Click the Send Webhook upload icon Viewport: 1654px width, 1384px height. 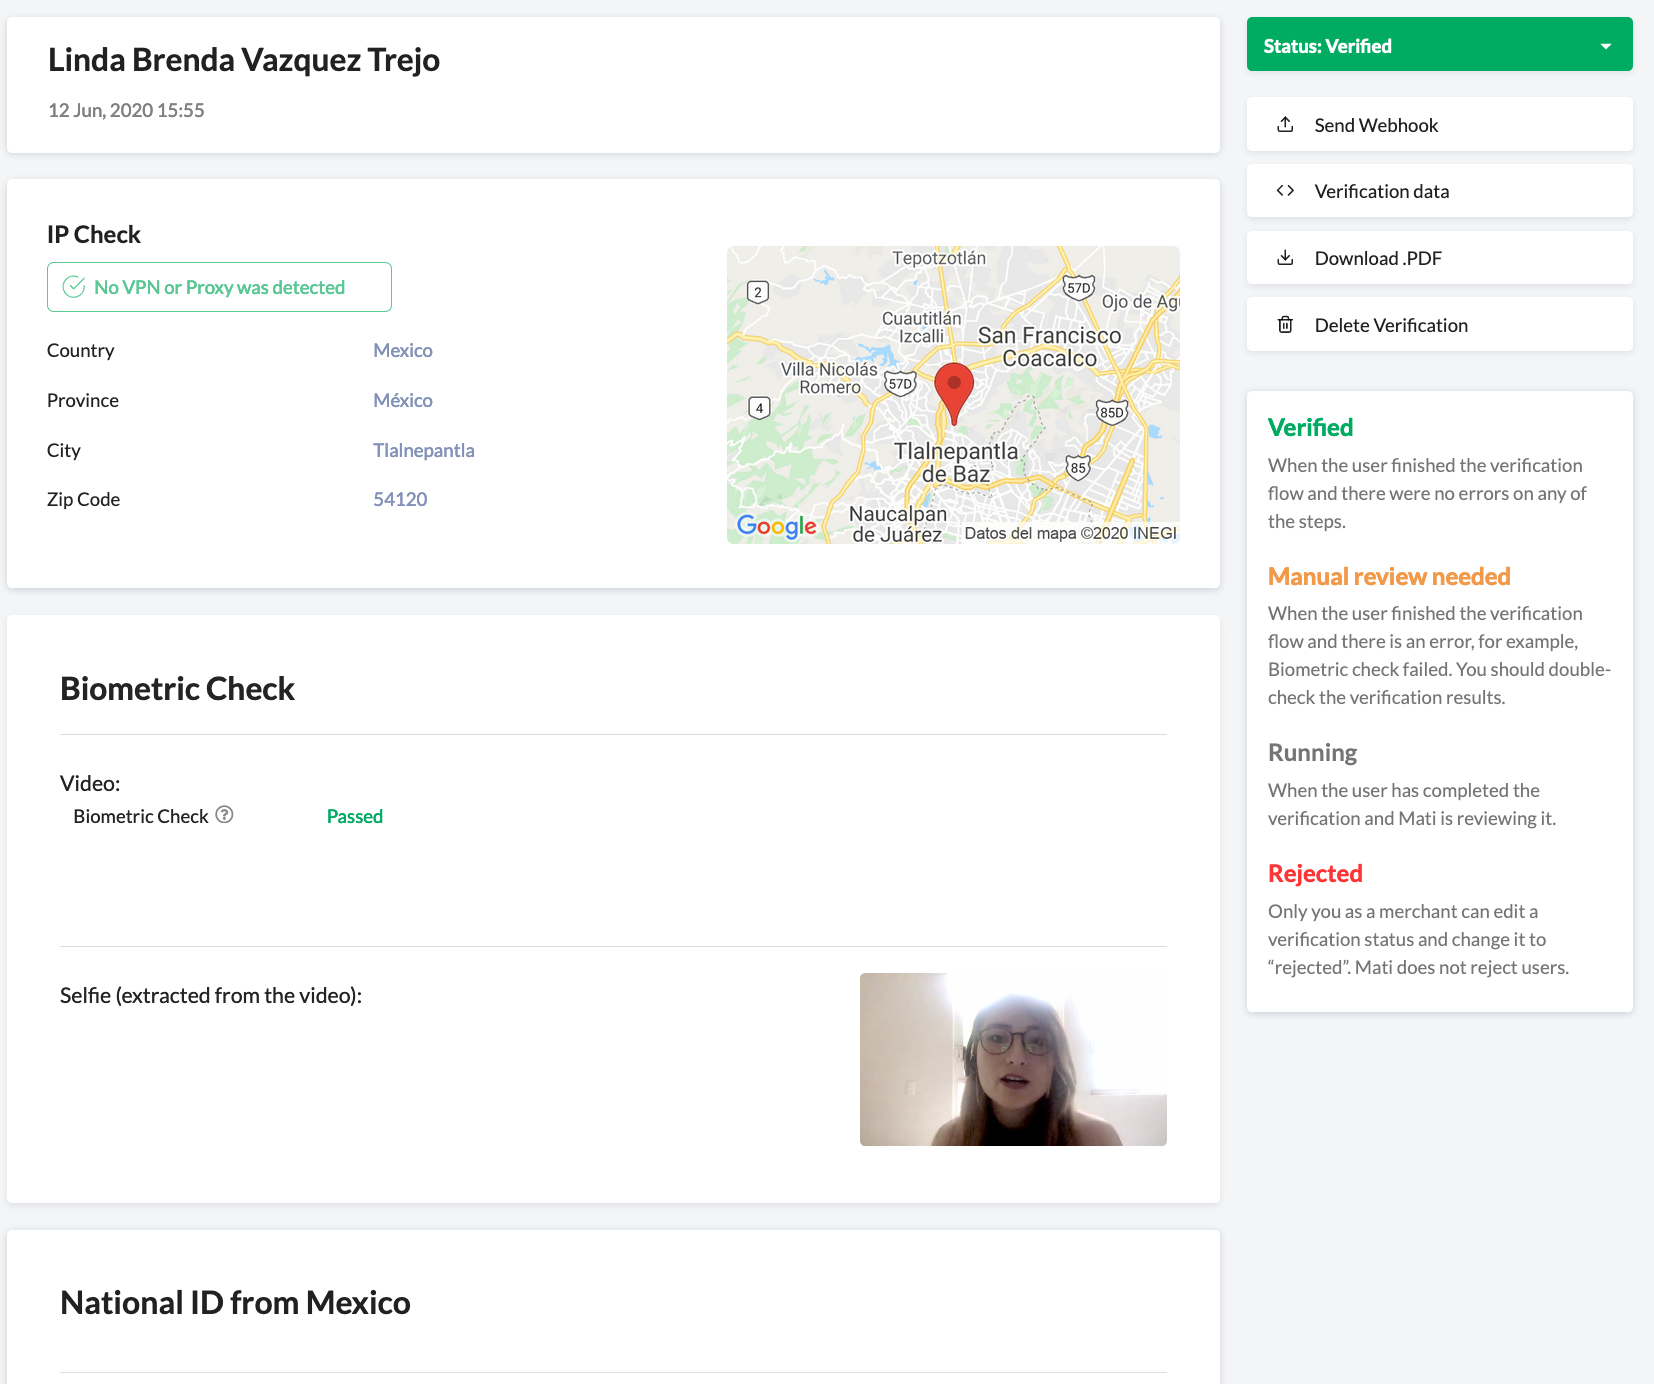(x=1285, y=125)
